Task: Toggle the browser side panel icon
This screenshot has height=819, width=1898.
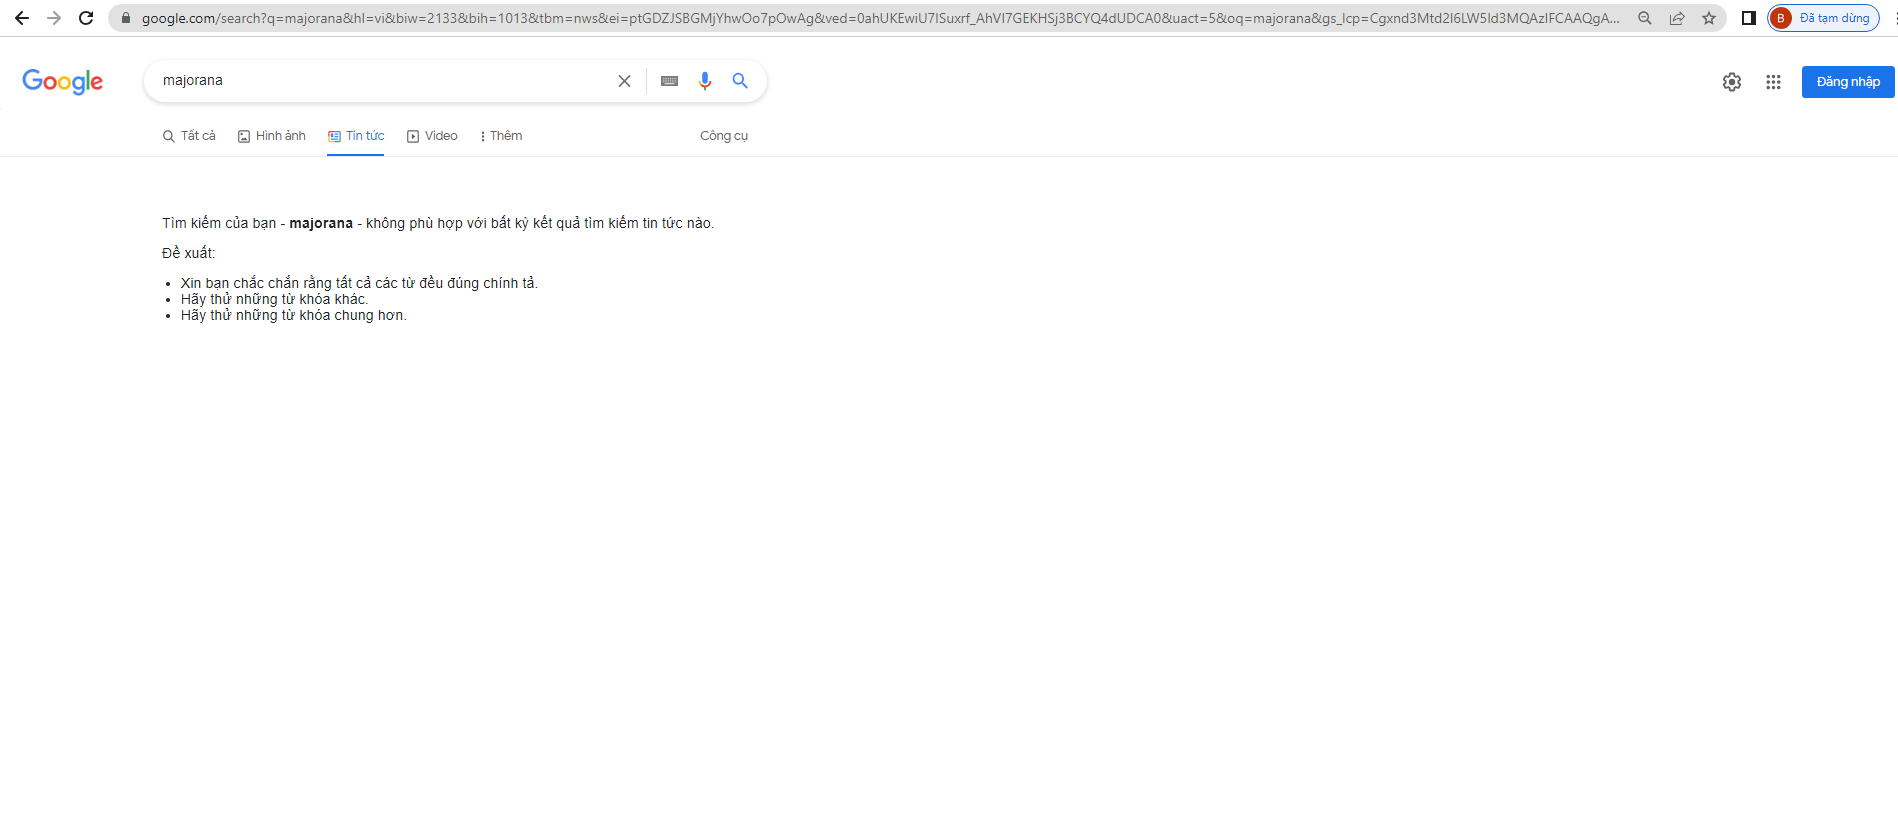Action: coord(1748,18)
